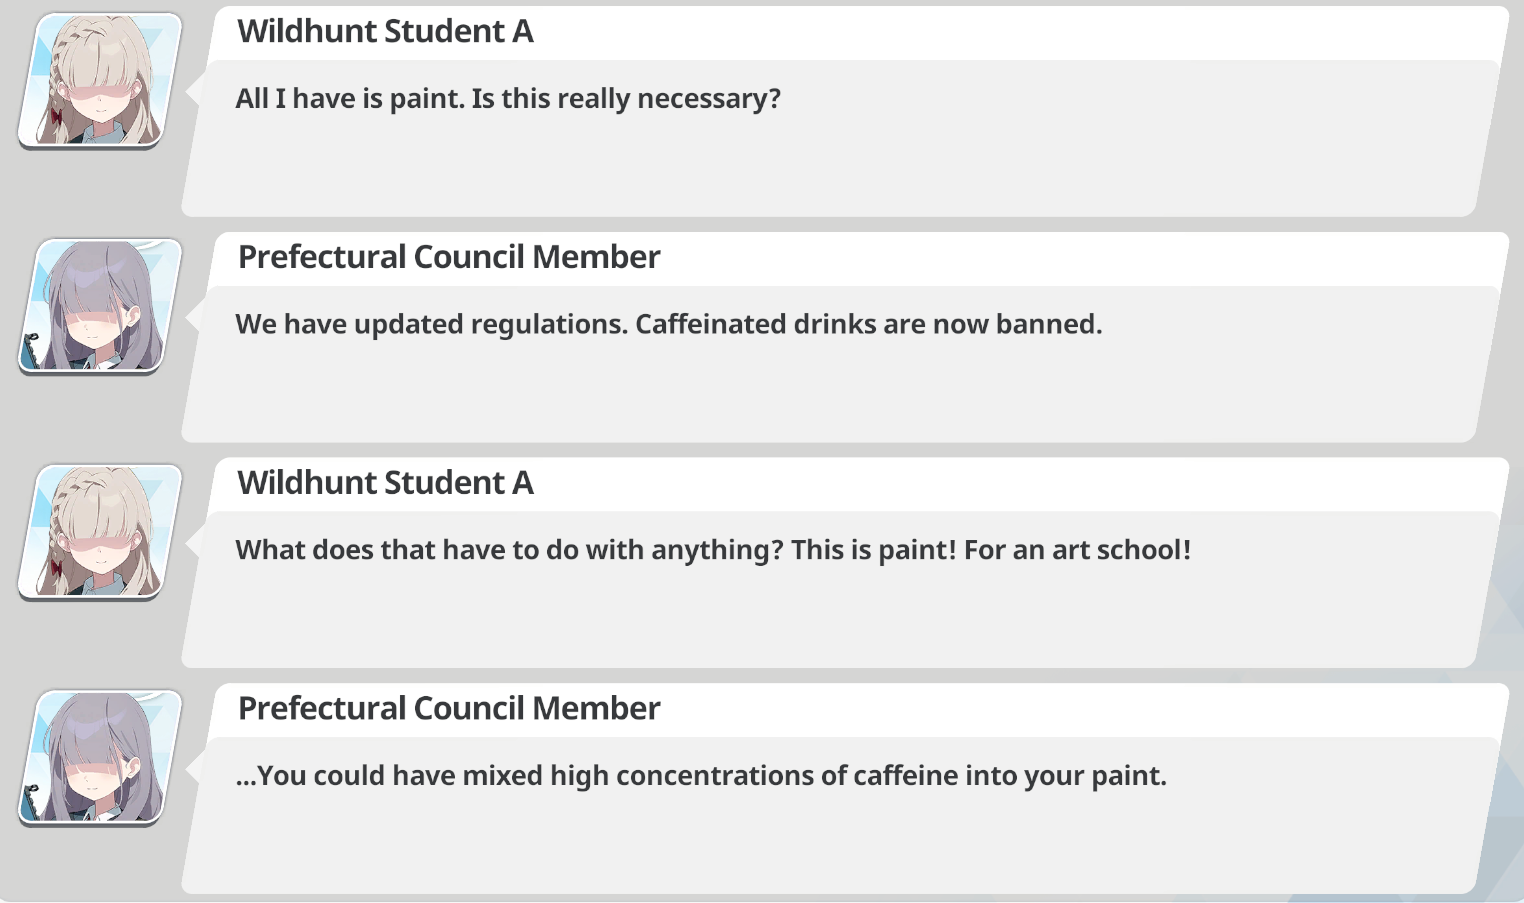Click the phrase "For an art school!"
This screenshot has width=1524, height=903.
tap(1077, 550)
